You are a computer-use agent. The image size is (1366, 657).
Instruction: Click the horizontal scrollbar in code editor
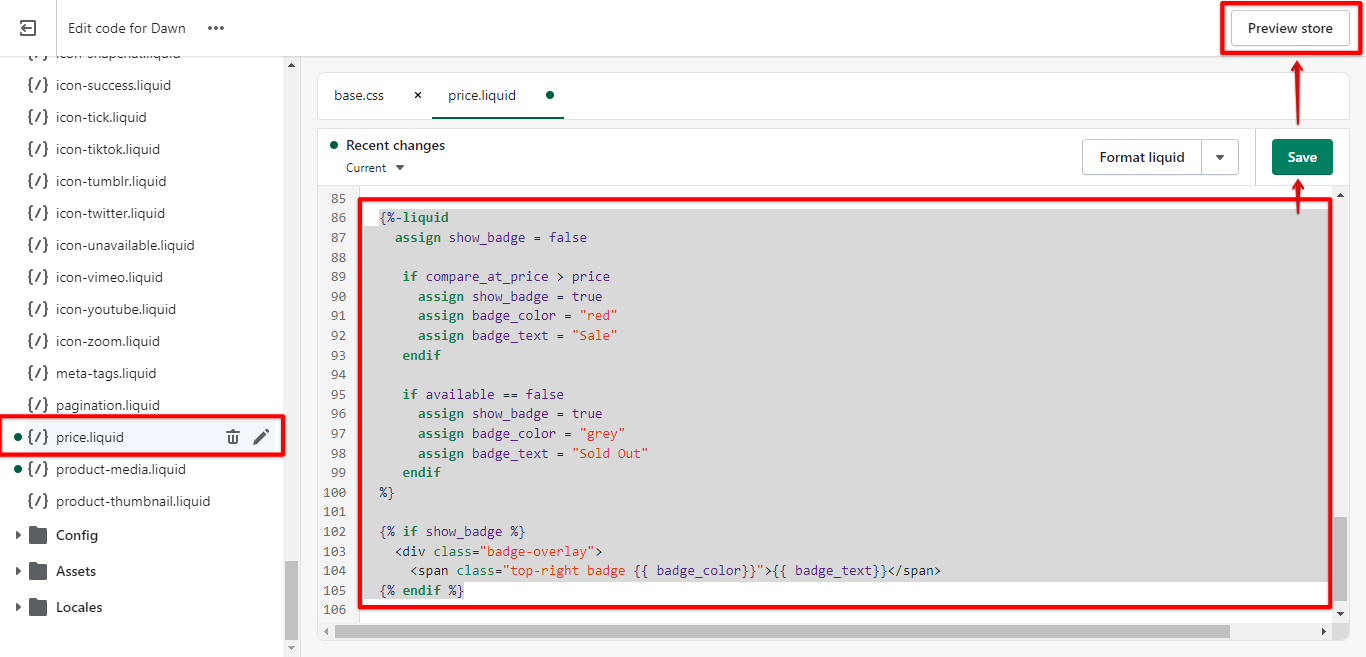[x=780, y=631]
